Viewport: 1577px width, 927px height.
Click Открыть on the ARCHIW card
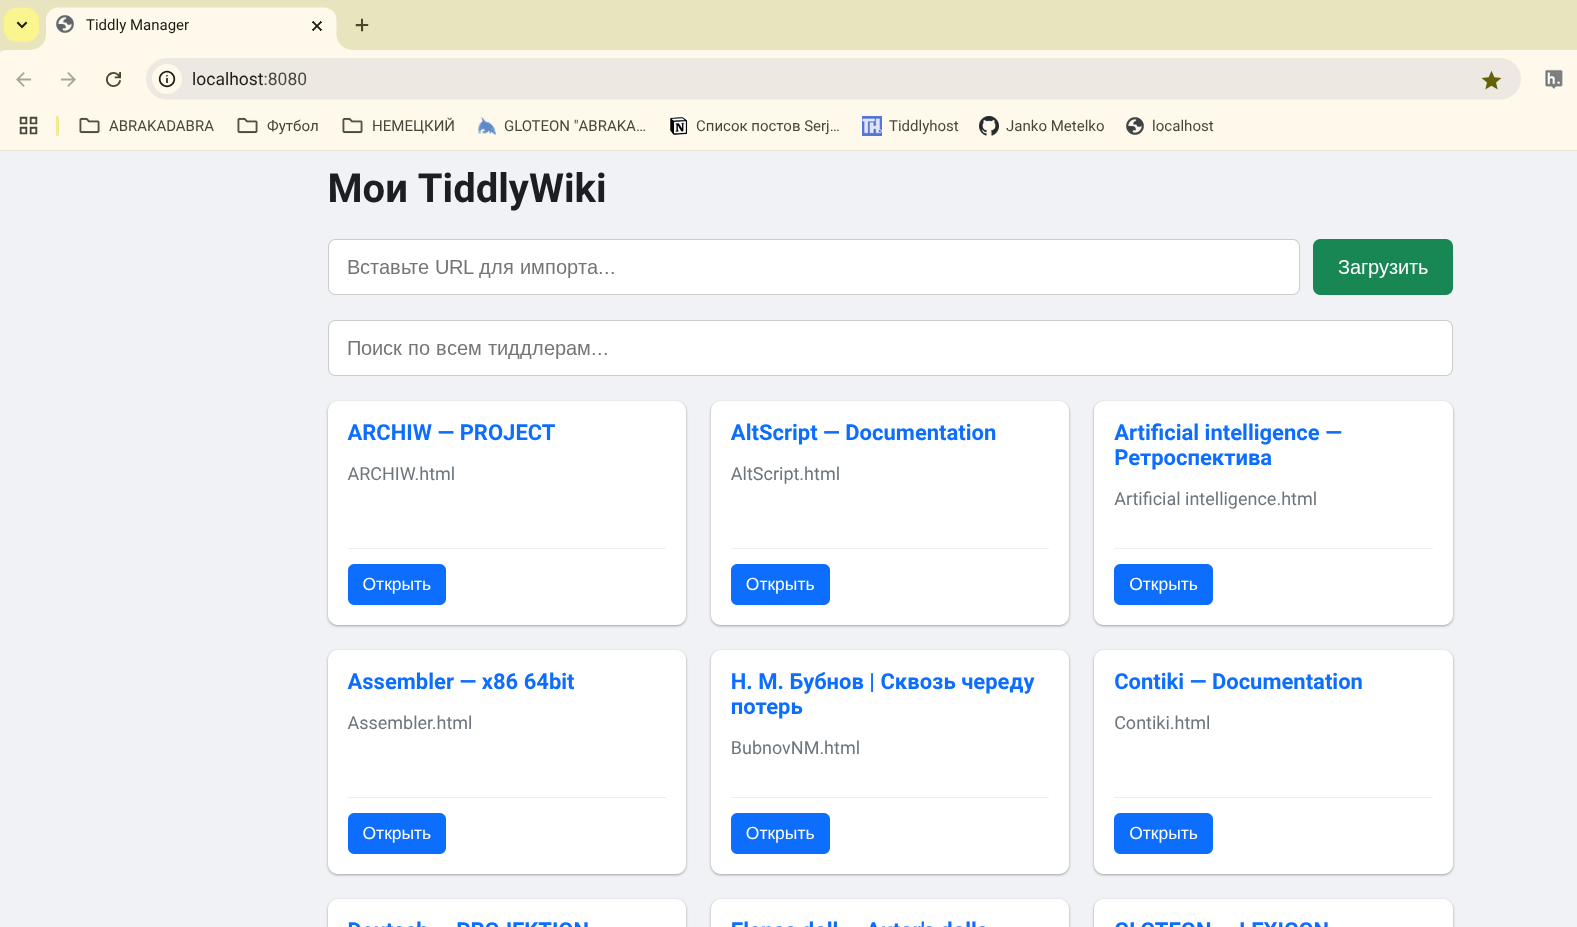pyautogui.click(x=397, y=585)
